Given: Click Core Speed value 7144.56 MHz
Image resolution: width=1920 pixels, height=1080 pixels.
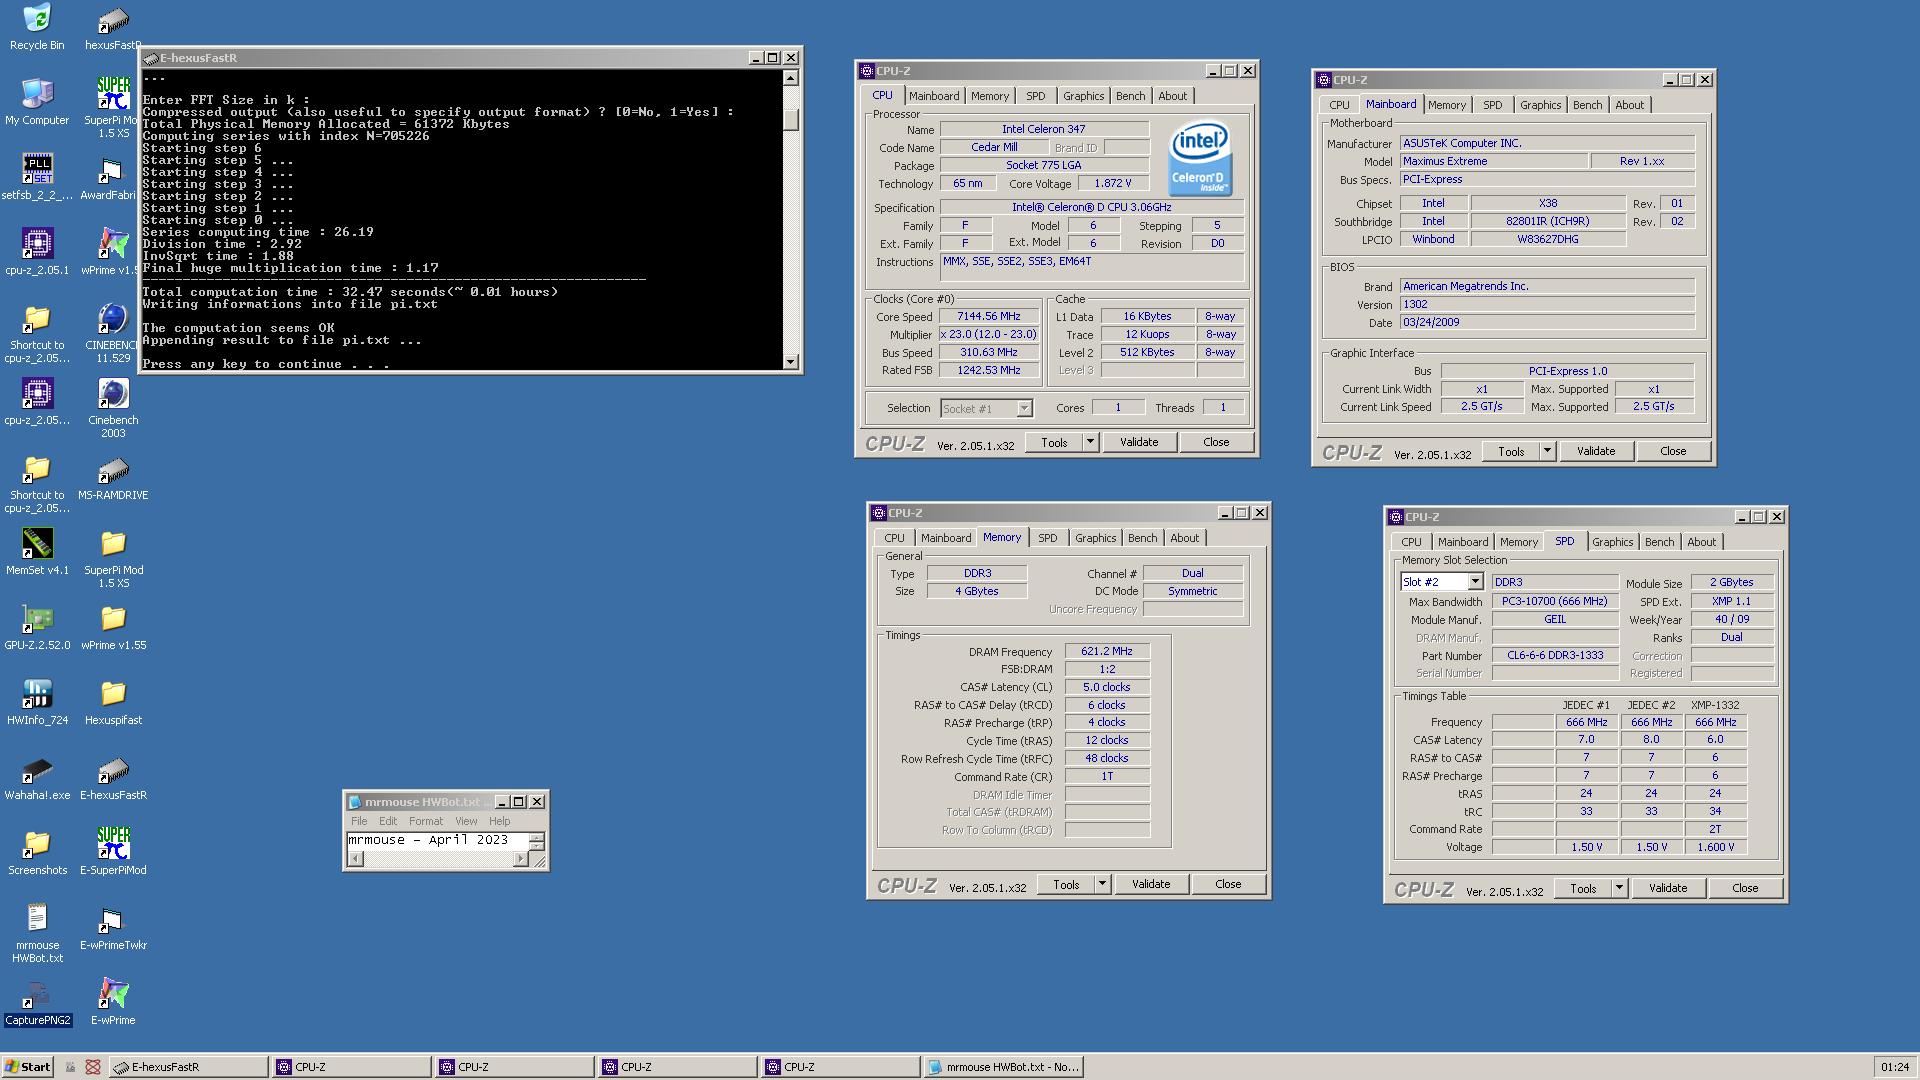Looking at the screenshot, I should (x=988, y=316).
